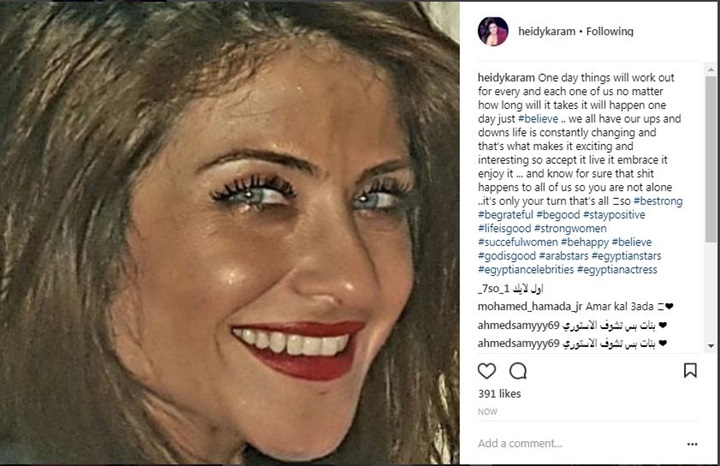The height and width of the screenshot is (466, 720).
Task: Open heidykaram profile picture avatar
Action: pyautogui.click(x=493, y=31)
